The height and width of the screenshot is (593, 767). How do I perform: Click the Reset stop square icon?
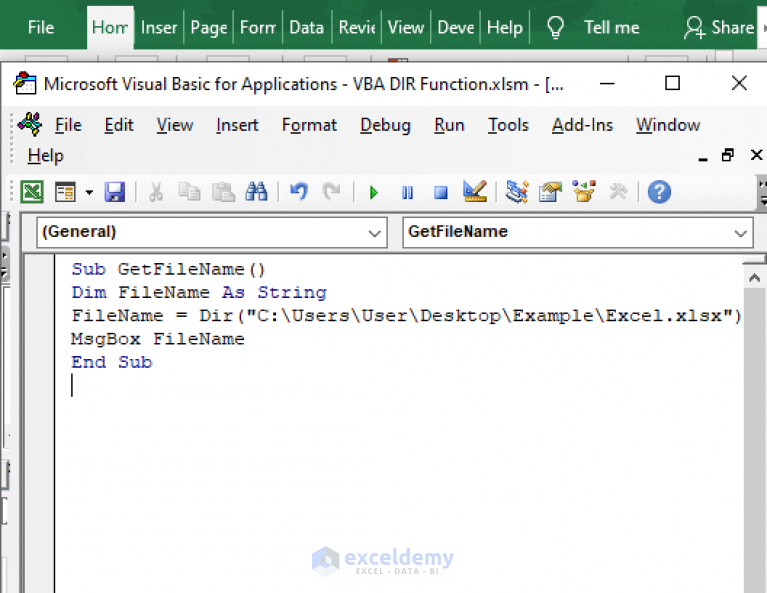coord(441,192)
